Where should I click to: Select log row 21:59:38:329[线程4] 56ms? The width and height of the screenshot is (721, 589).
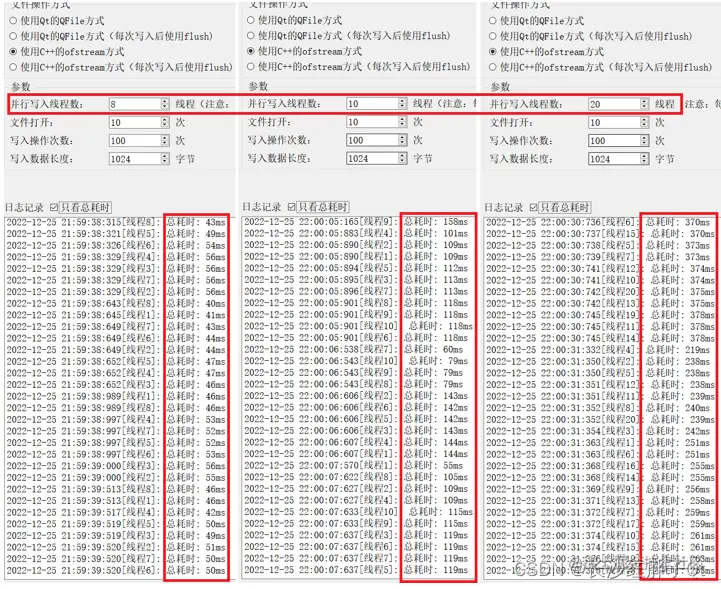tap(116, 257)
